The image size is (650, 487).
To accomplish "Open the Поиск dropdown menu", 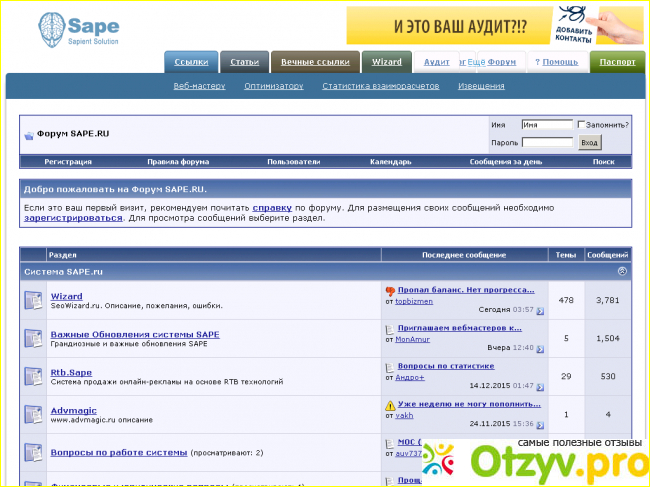I will [603, 161].
